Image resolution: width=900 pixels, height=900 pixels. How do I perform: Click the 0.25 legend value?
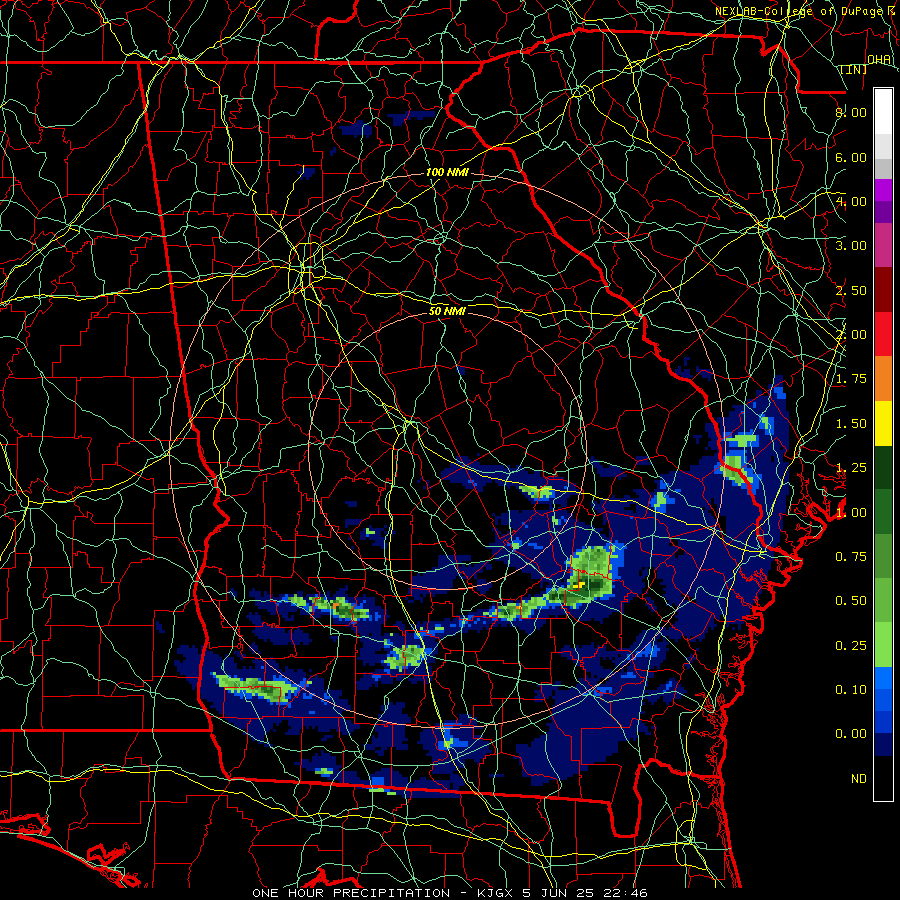tap(851, 645)
